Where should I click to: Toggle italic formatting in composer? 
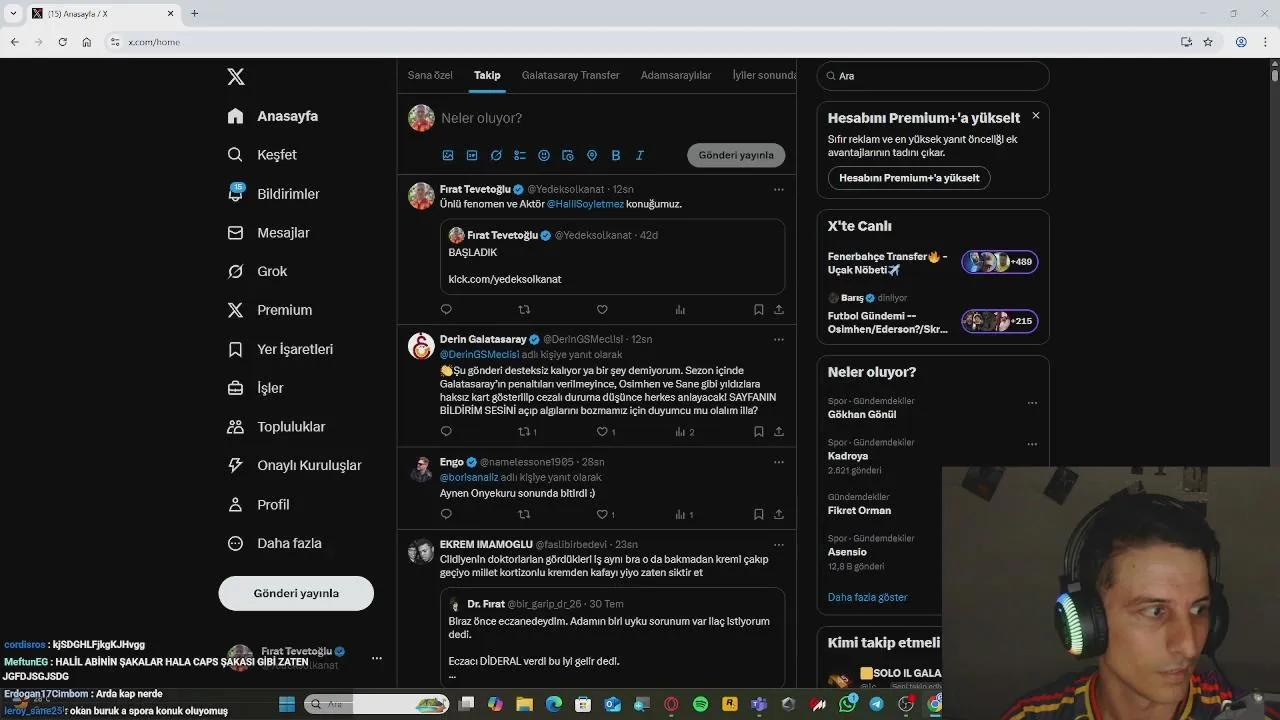(x=640, y=156)
